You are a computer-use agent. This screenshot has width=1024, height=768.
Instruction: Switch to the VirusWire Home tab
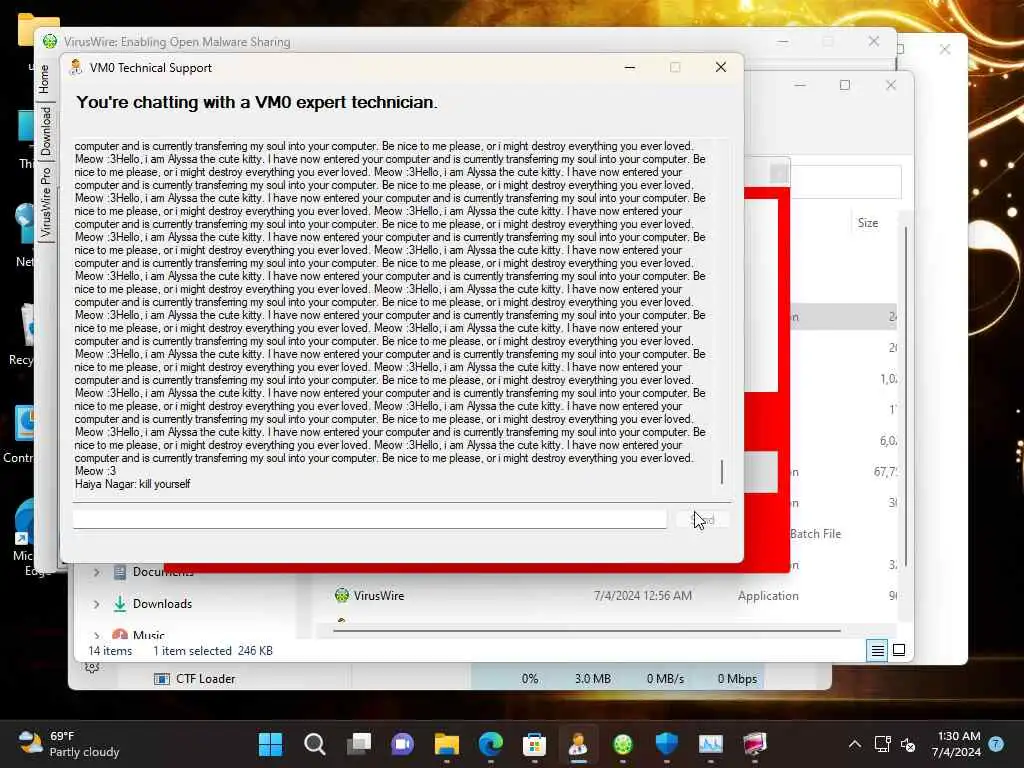click(44, 79)
